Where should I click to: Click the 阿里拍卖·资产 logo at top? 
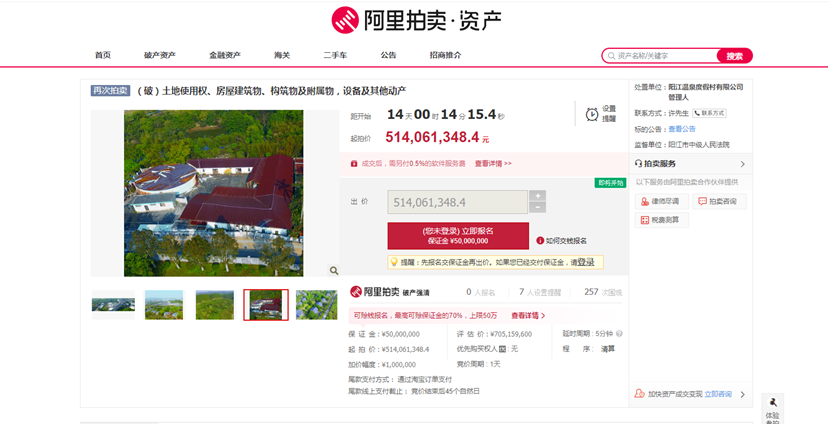point(416,20)
